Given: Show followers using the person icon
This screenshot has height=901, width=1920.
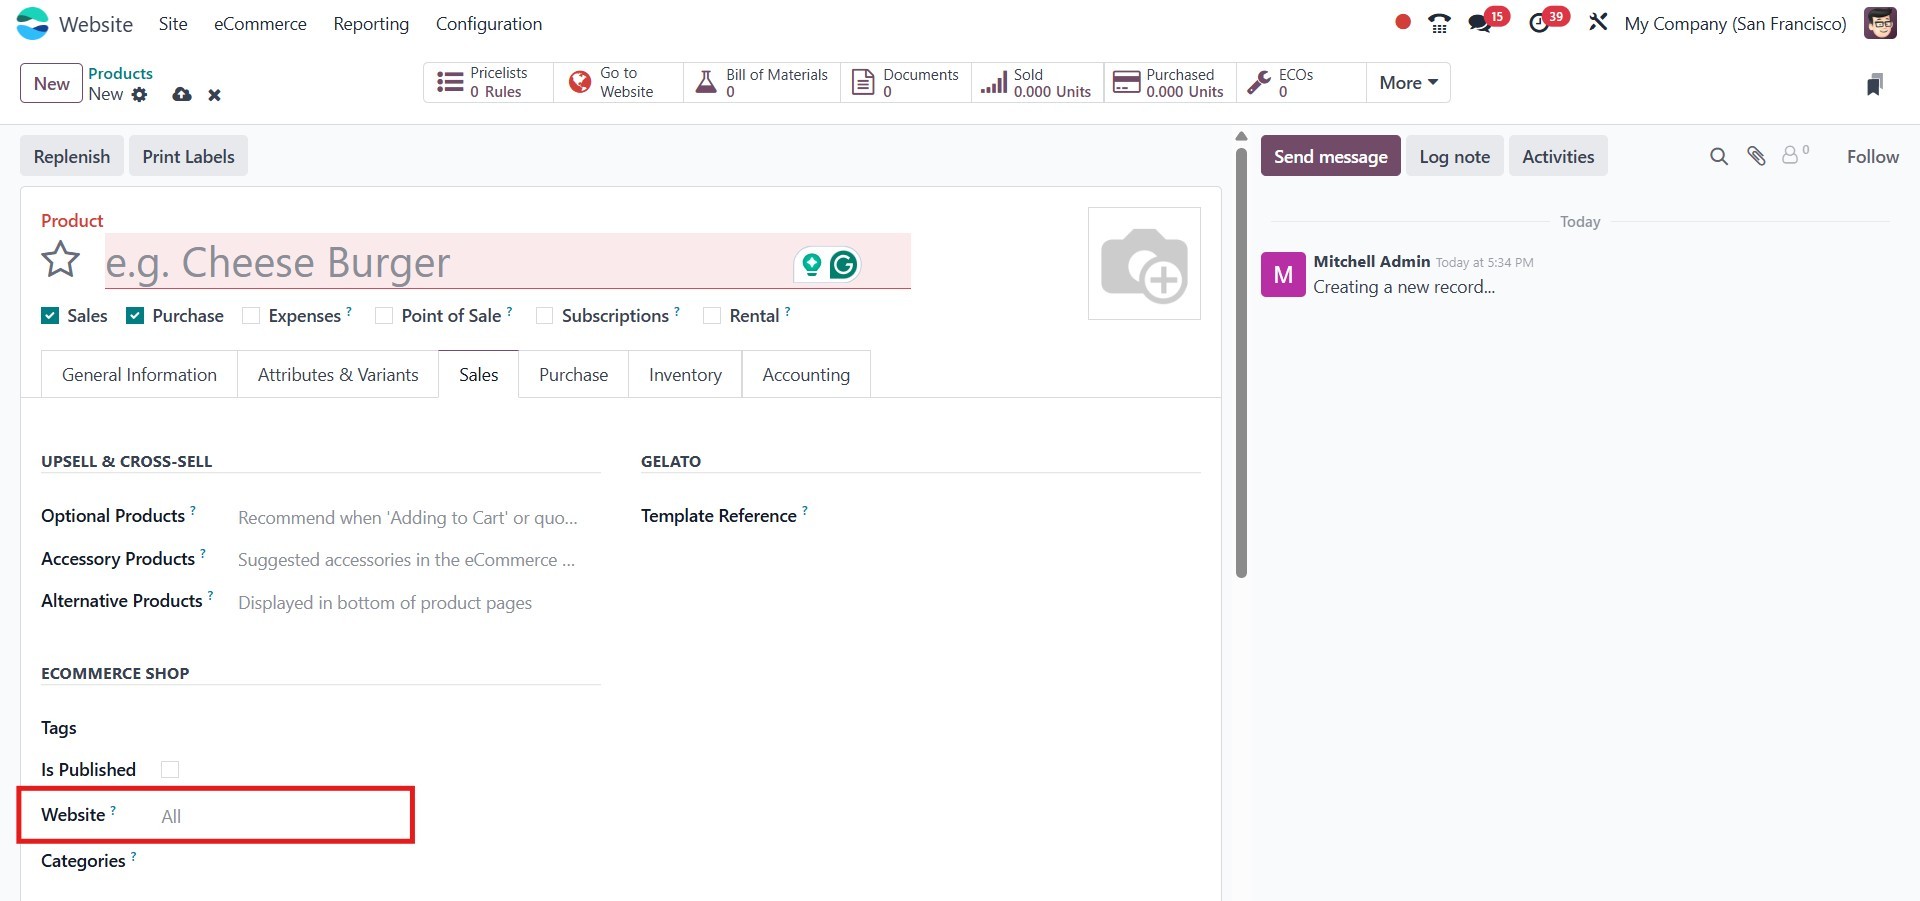Looking at the screenshot, I should coord(1794,155).
